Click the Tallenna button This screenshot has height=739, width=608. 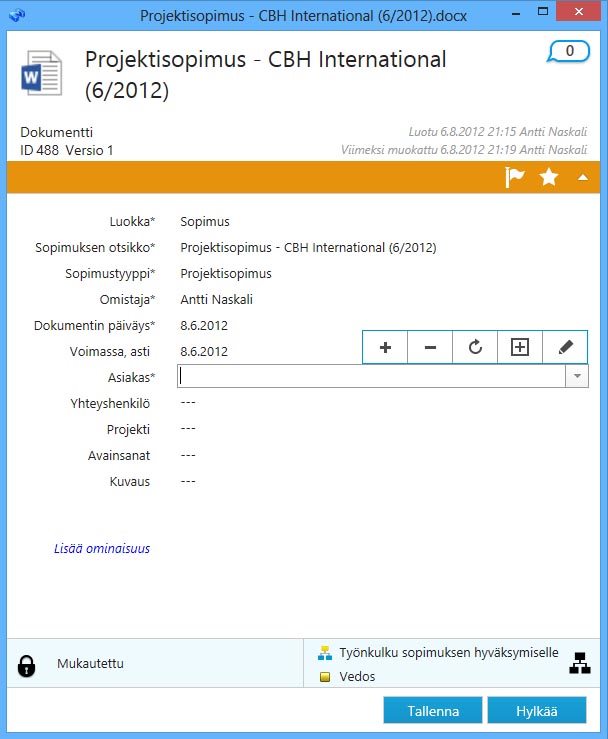click(433, 710)
